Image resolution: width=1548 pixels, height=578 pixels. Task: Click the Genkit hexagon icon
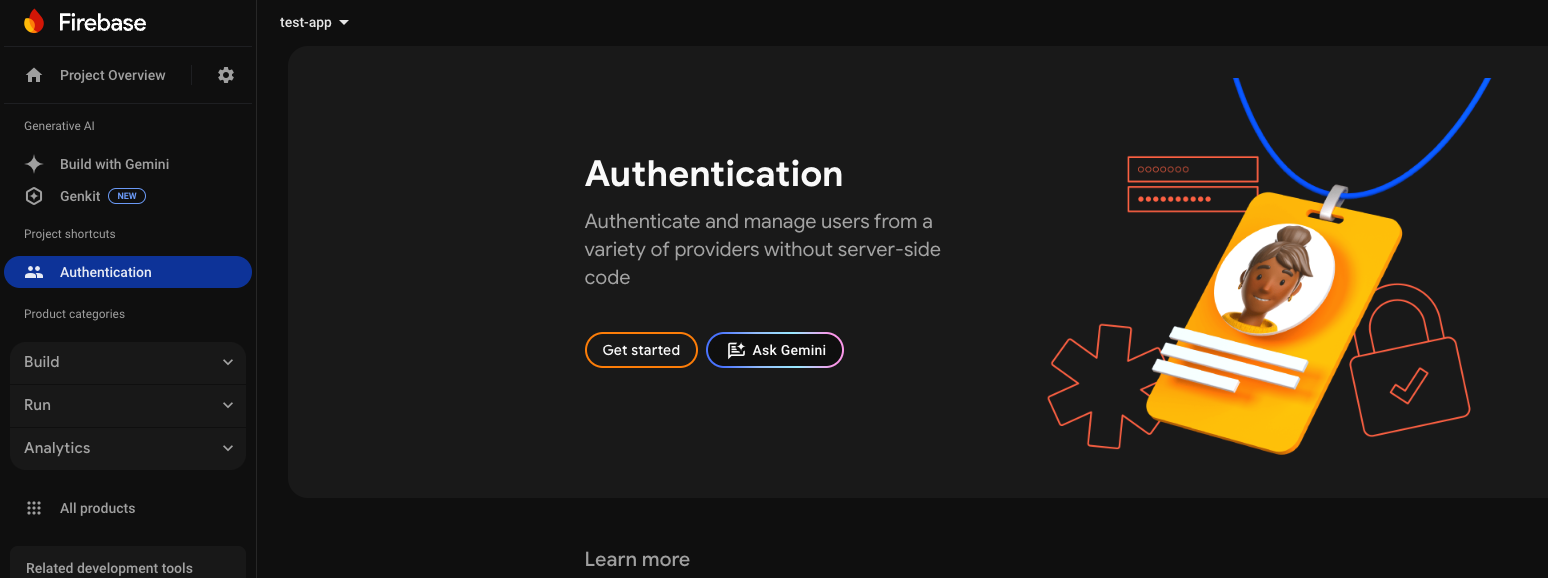coord(34,196)
